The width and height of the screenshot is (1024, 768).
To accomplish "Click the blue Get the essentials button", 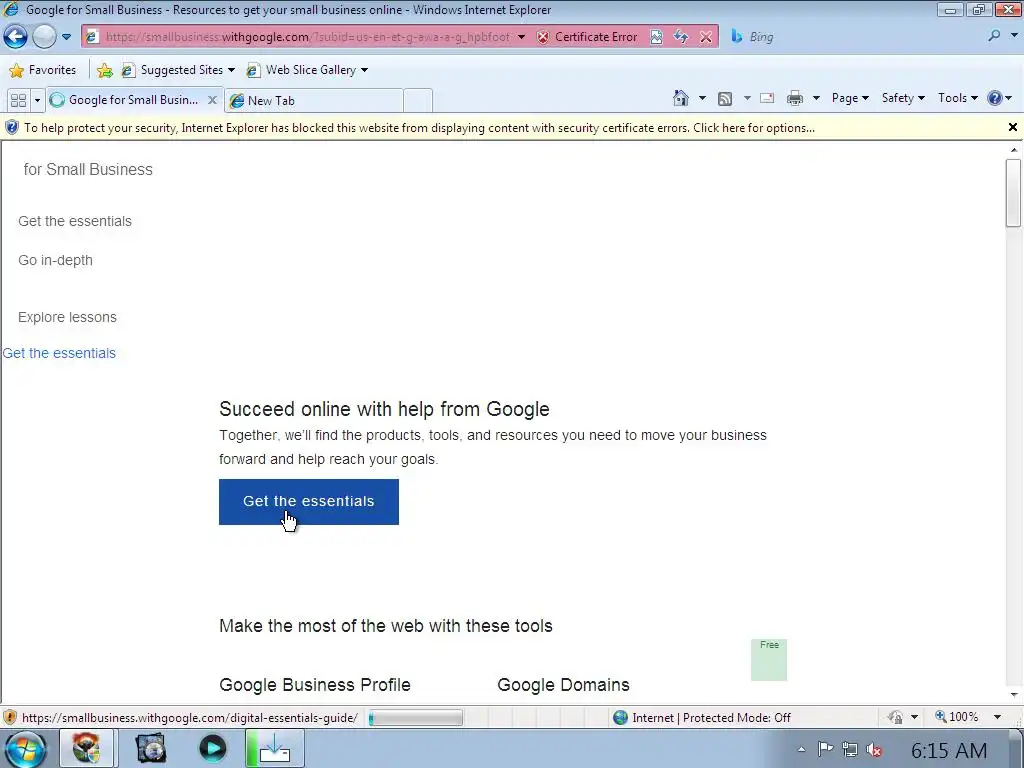I will pyautogui.click(x=309, y=502).
